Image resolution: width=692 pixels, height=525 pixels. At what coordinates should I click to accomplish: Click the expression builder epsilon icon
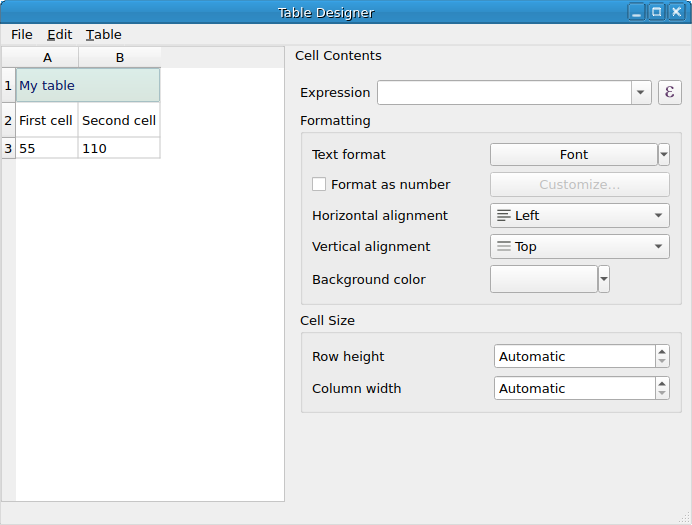669,93
